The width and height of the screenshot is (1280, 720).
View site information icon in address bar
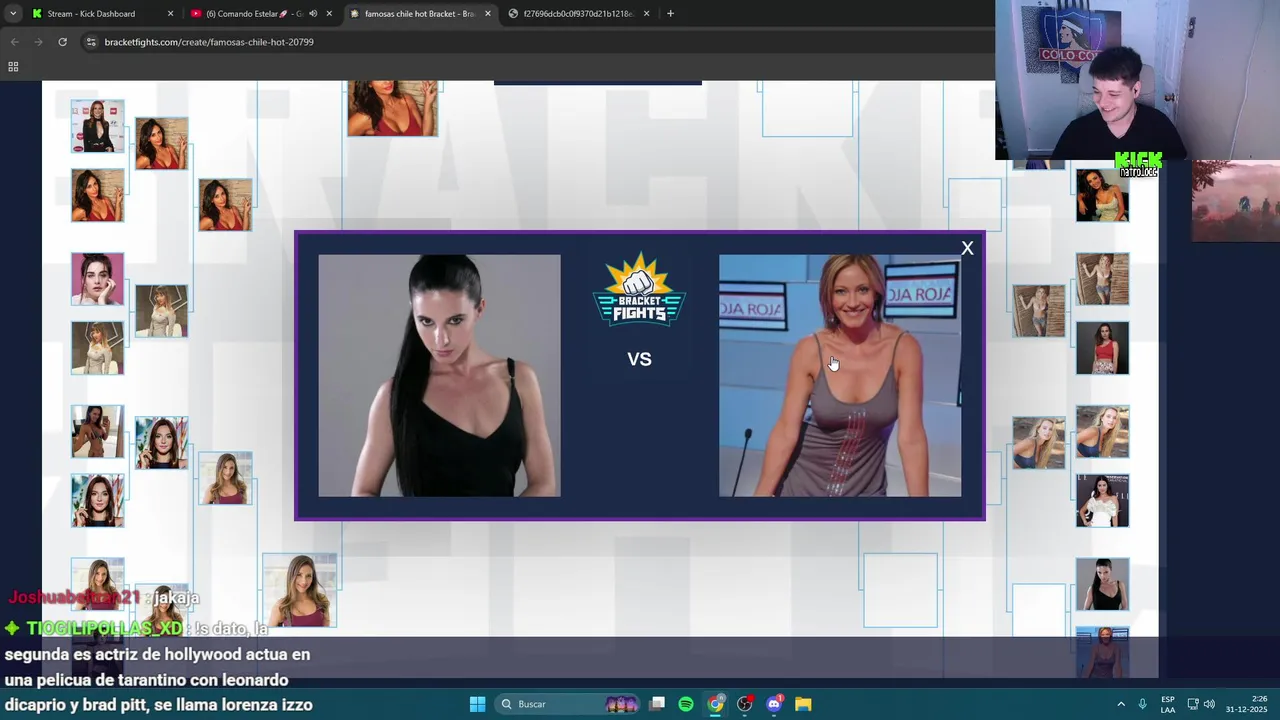91,42
